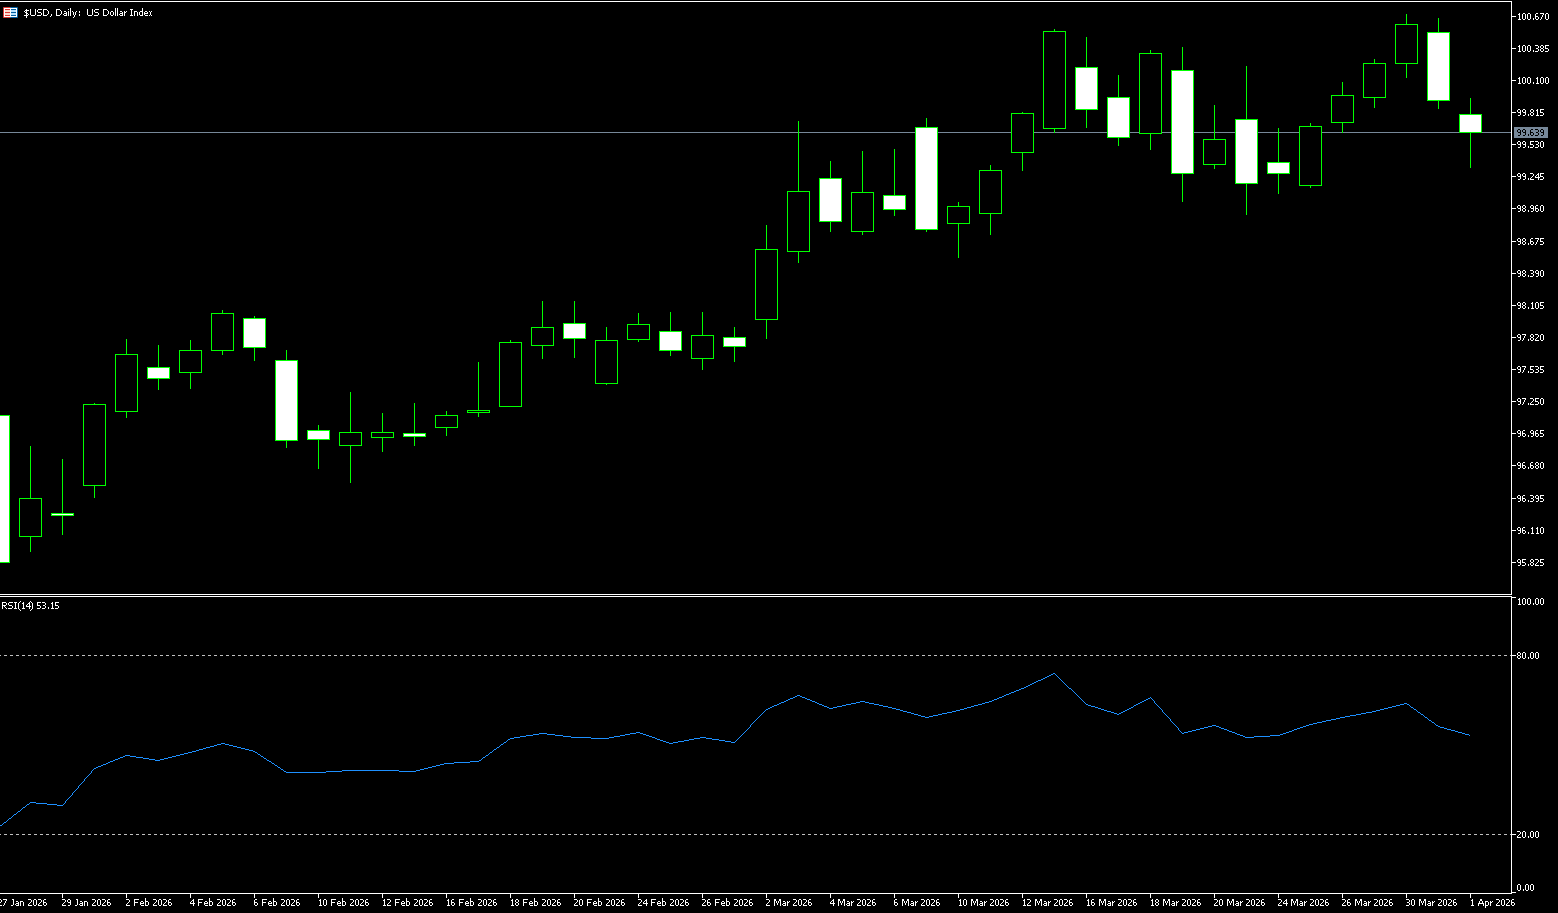Click the RSI 0.00 scale label
The height and width of the screenshot is (913, 1558).
pos(1526,888)
